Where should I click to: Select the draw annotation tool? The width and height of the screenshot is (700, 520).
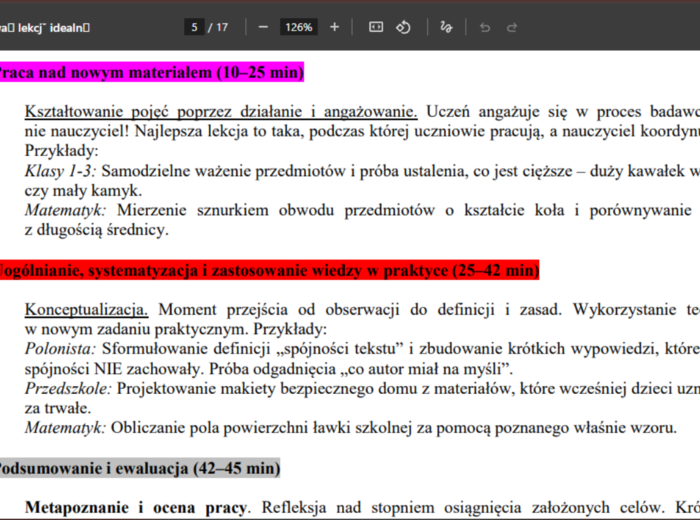[446, 28]
